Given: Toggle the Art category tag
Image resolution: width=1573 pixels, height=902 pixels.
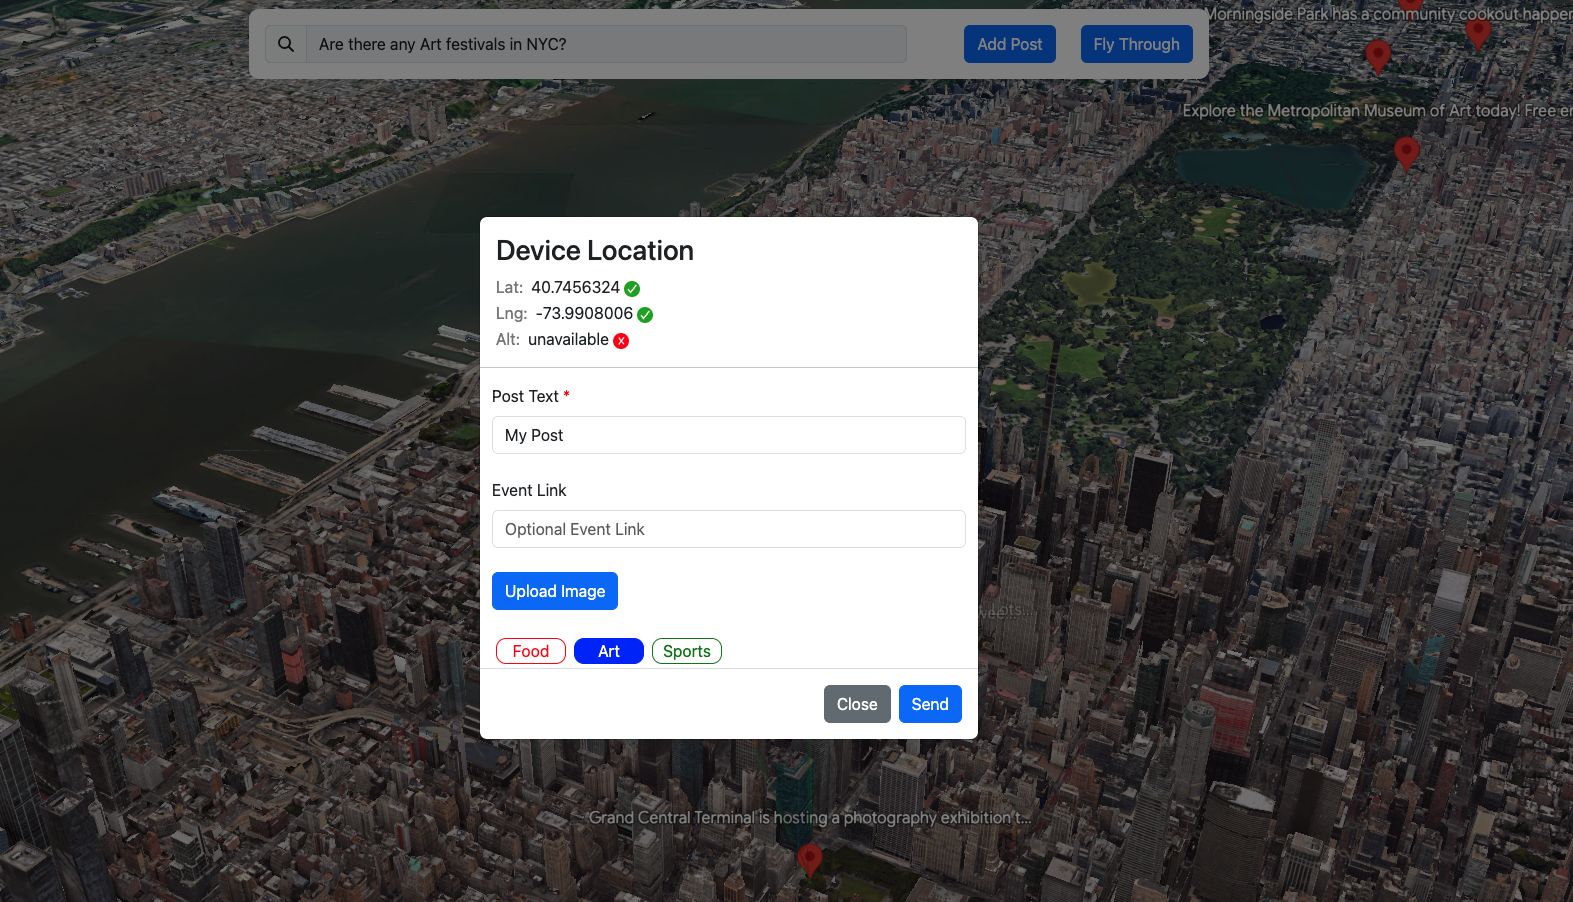Looking at the screenshot, I should click(609, 651).
